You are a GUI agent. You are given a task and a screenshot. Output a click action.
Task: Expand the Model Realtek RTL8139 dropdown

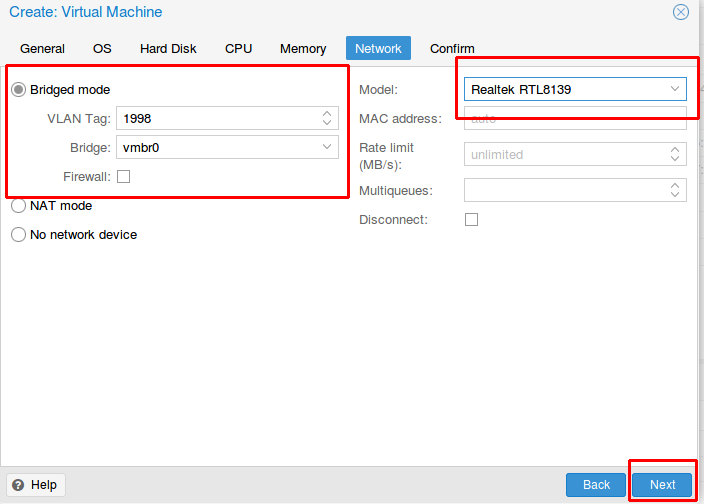point(674,89)
